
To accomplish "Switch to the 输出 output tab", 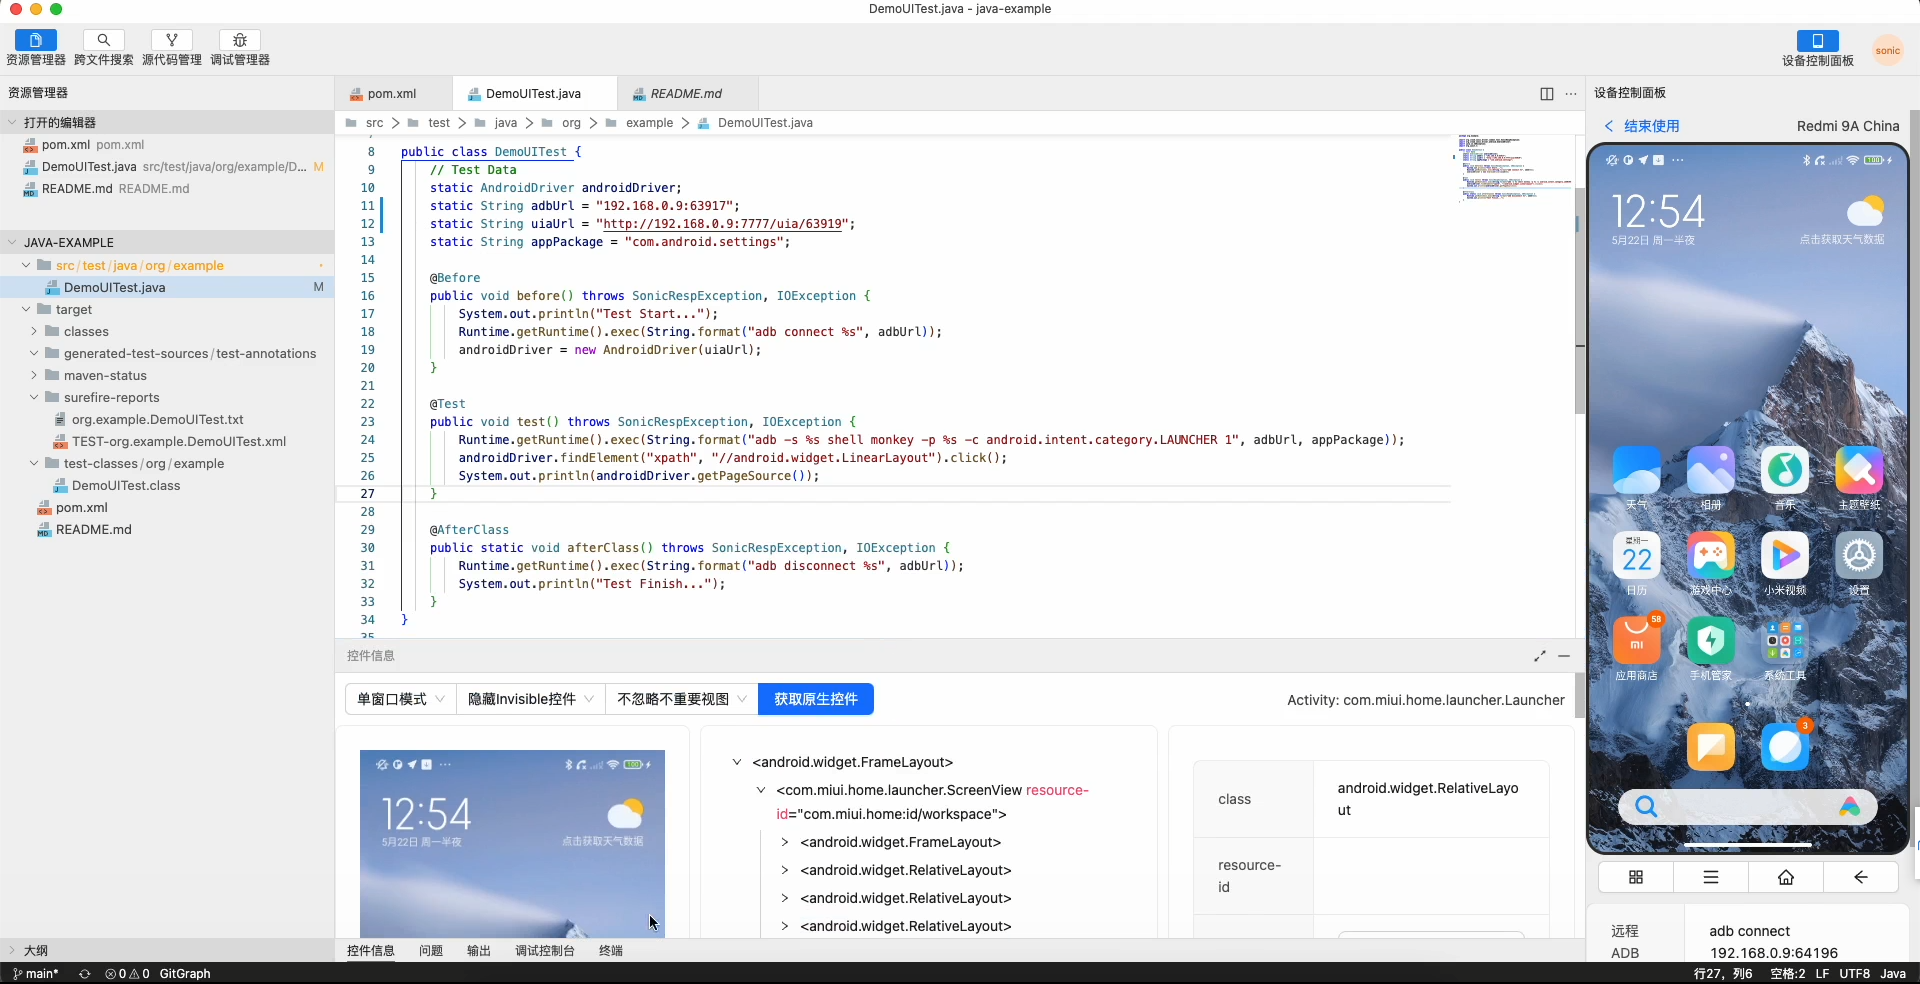I will 479,951.
